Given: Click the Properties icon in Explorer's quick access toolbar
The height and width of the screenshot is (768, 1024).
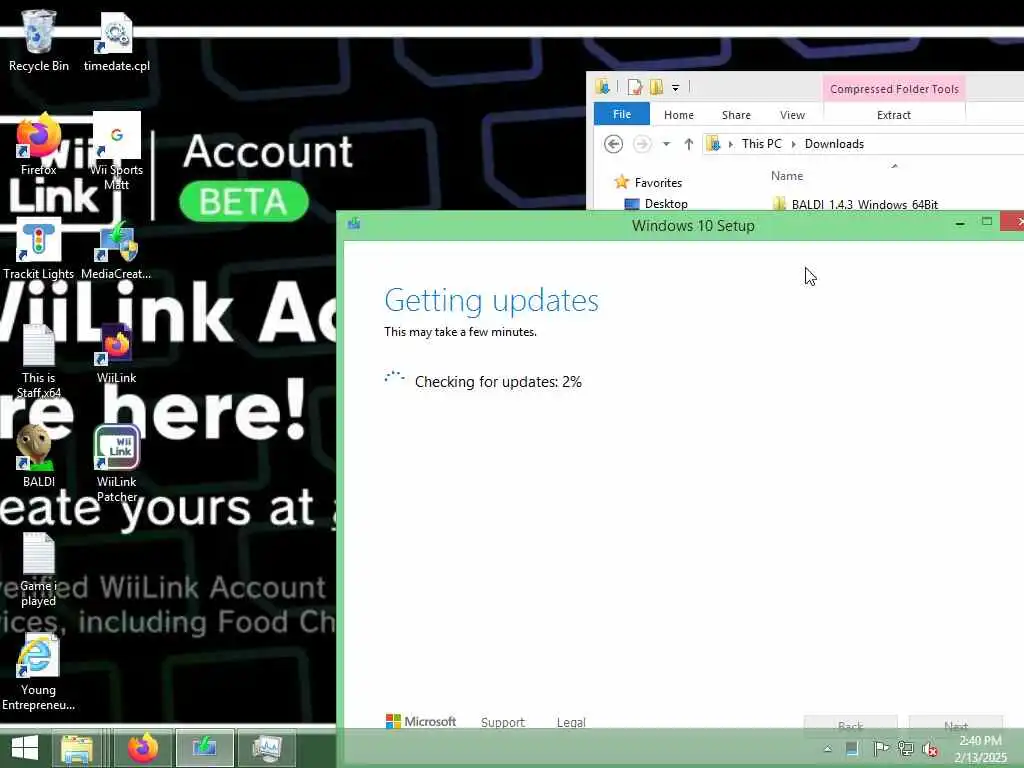Looking at the screenshot, I should (635, 87).
